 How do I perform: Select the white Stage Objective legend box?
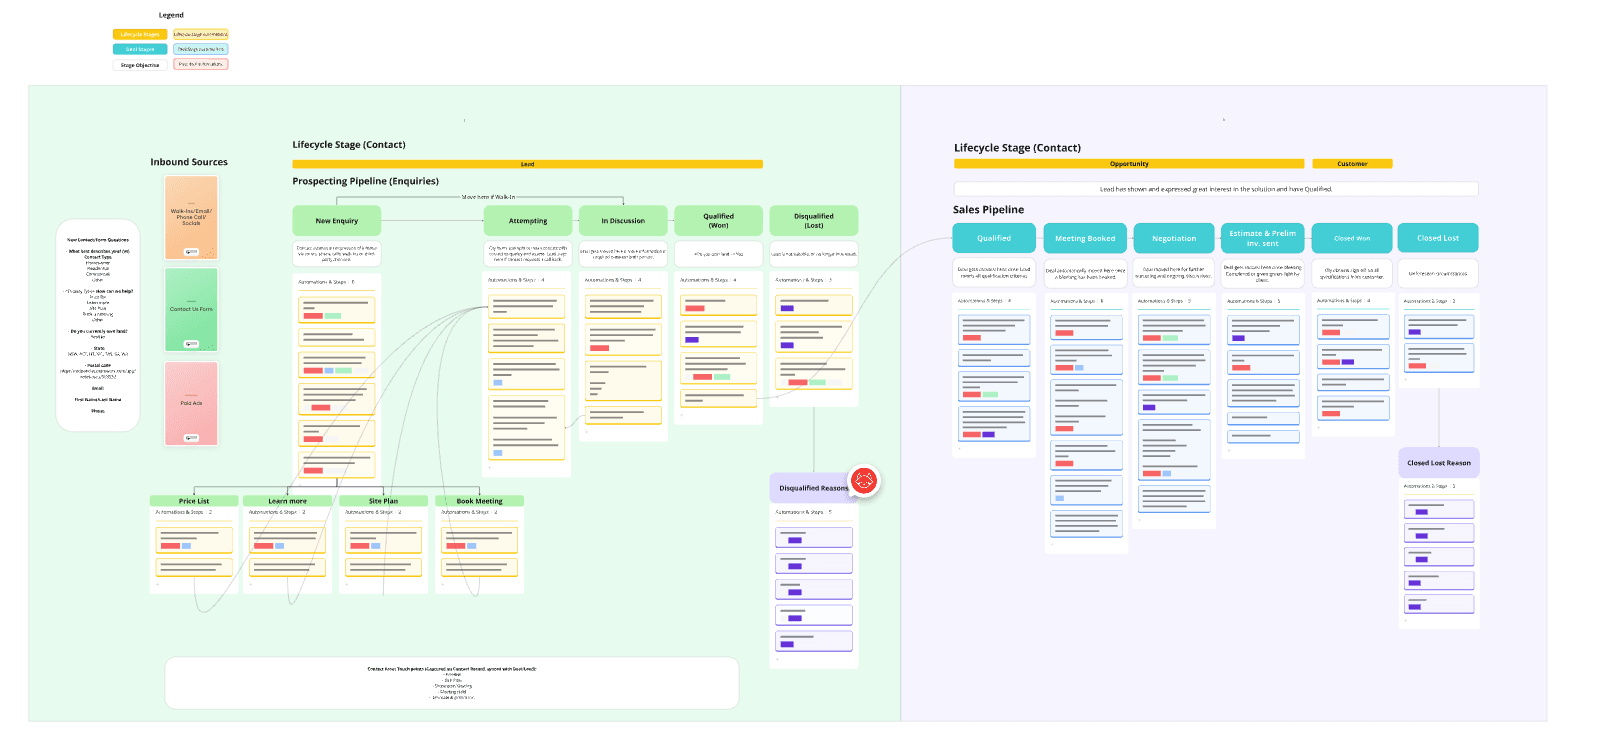click(140, 65)
